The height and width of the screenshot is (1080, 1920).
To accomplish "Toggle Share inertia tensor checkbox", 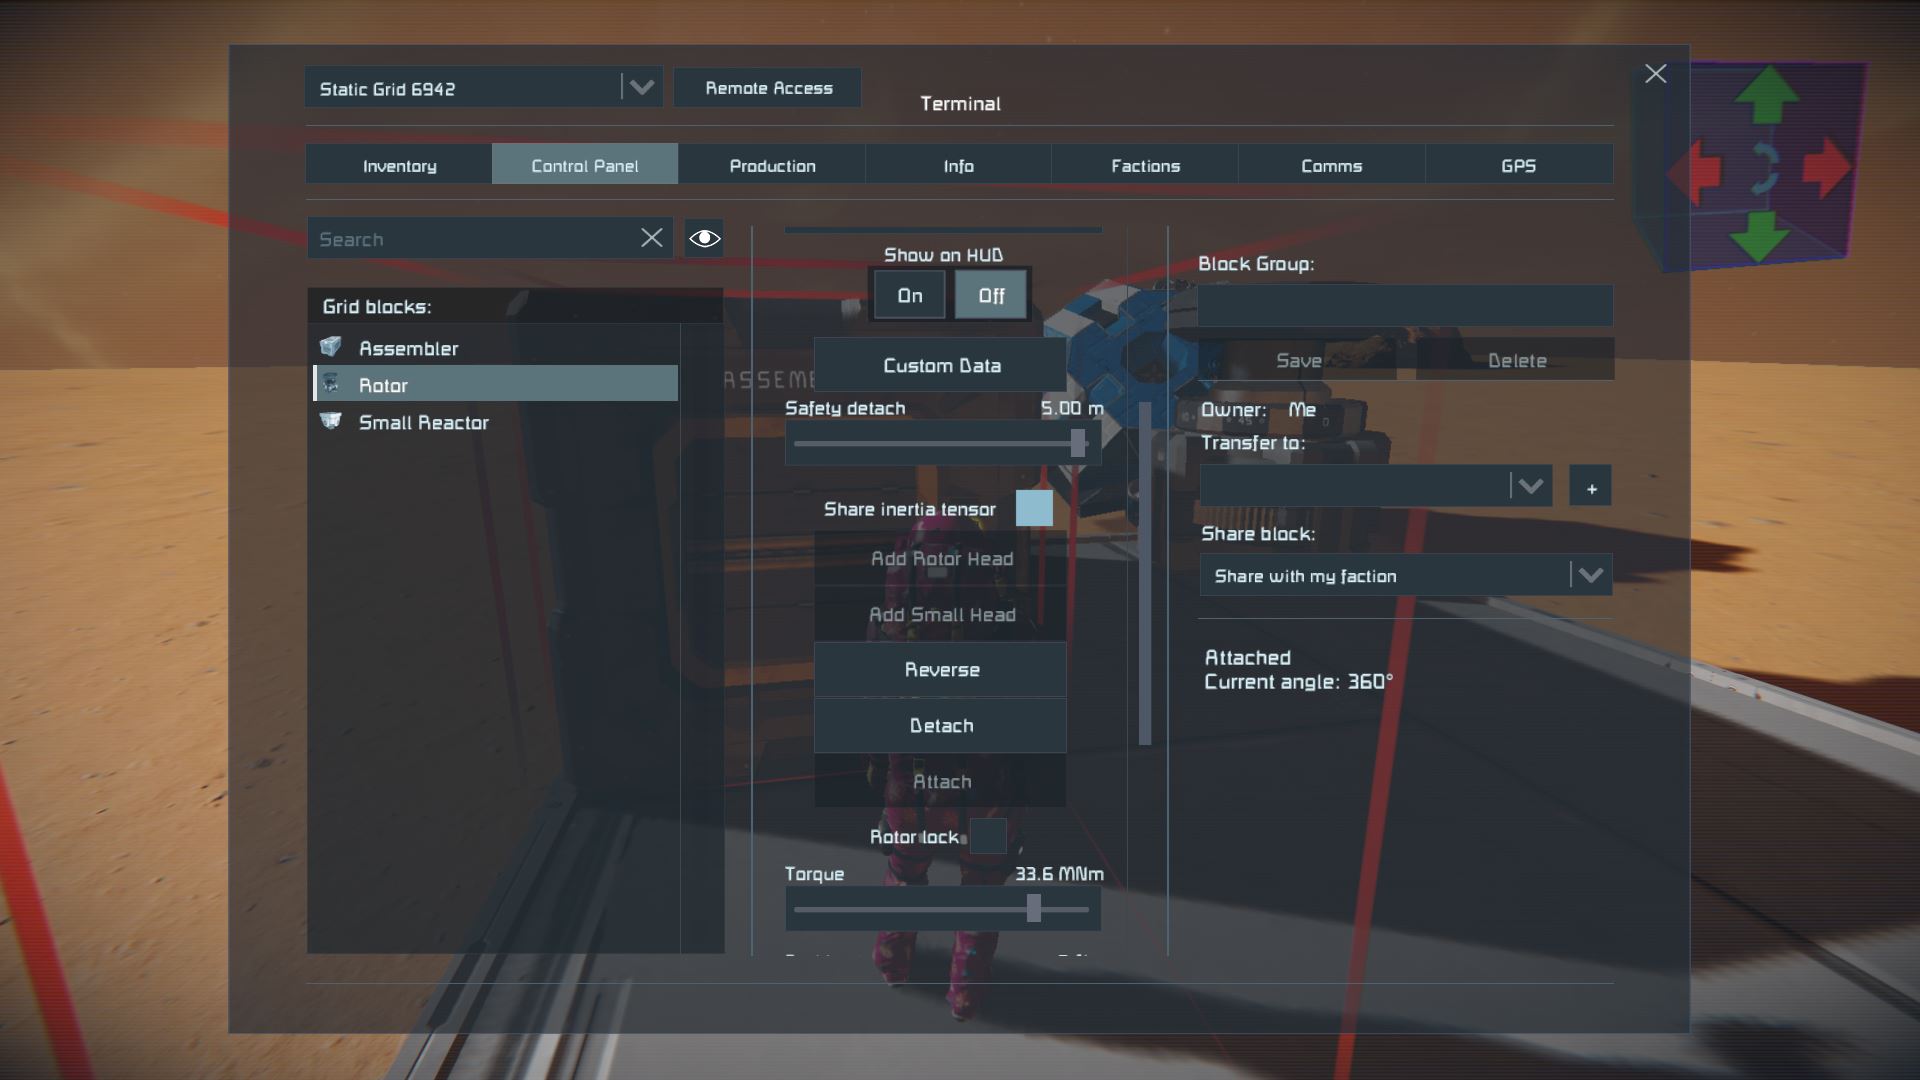I will pyautogui.click(x=1033, y=508).
